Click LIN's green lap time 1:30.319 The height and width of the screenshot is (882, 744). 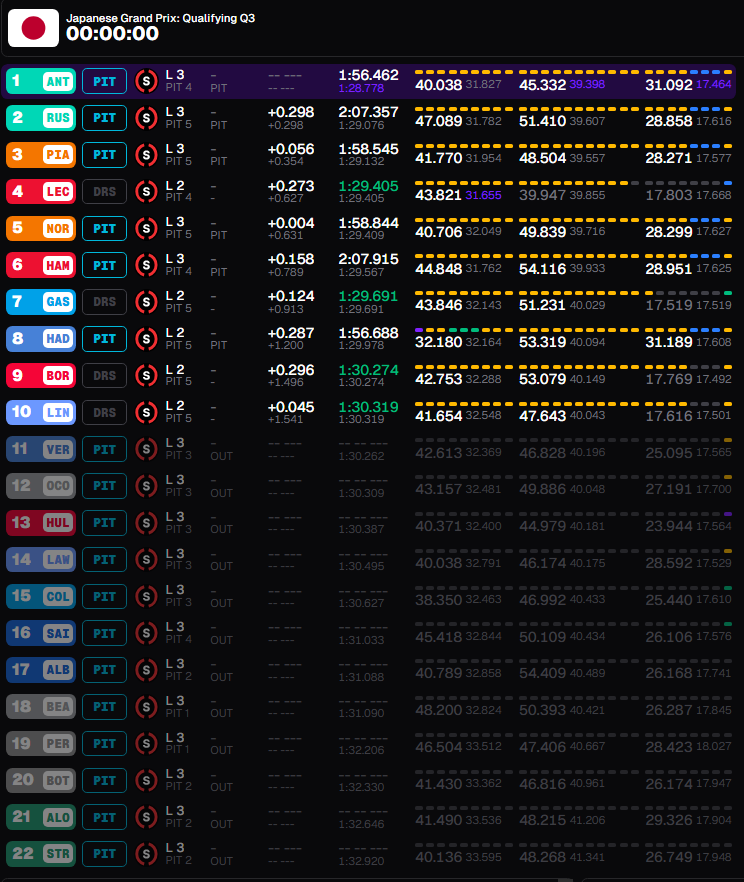(368, 407)
